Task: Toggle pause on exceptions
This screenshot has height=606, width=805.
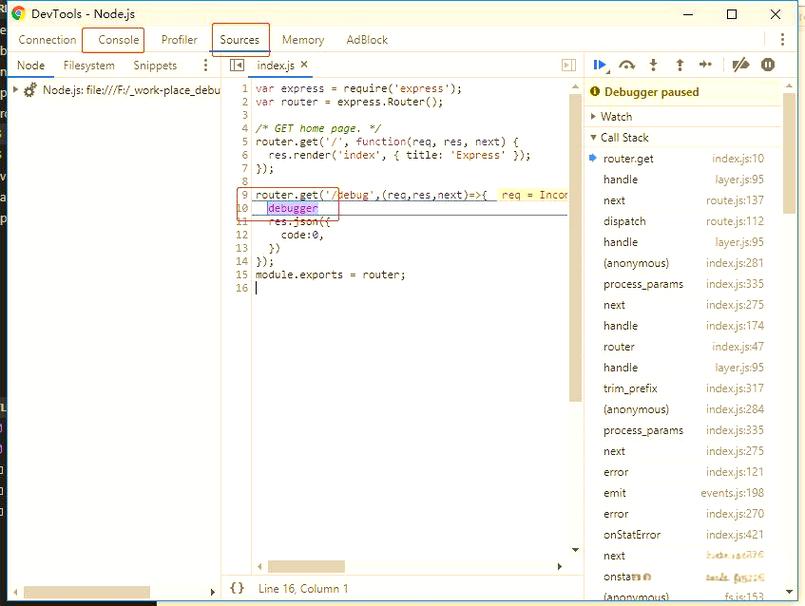Action: tap(768, 65)
